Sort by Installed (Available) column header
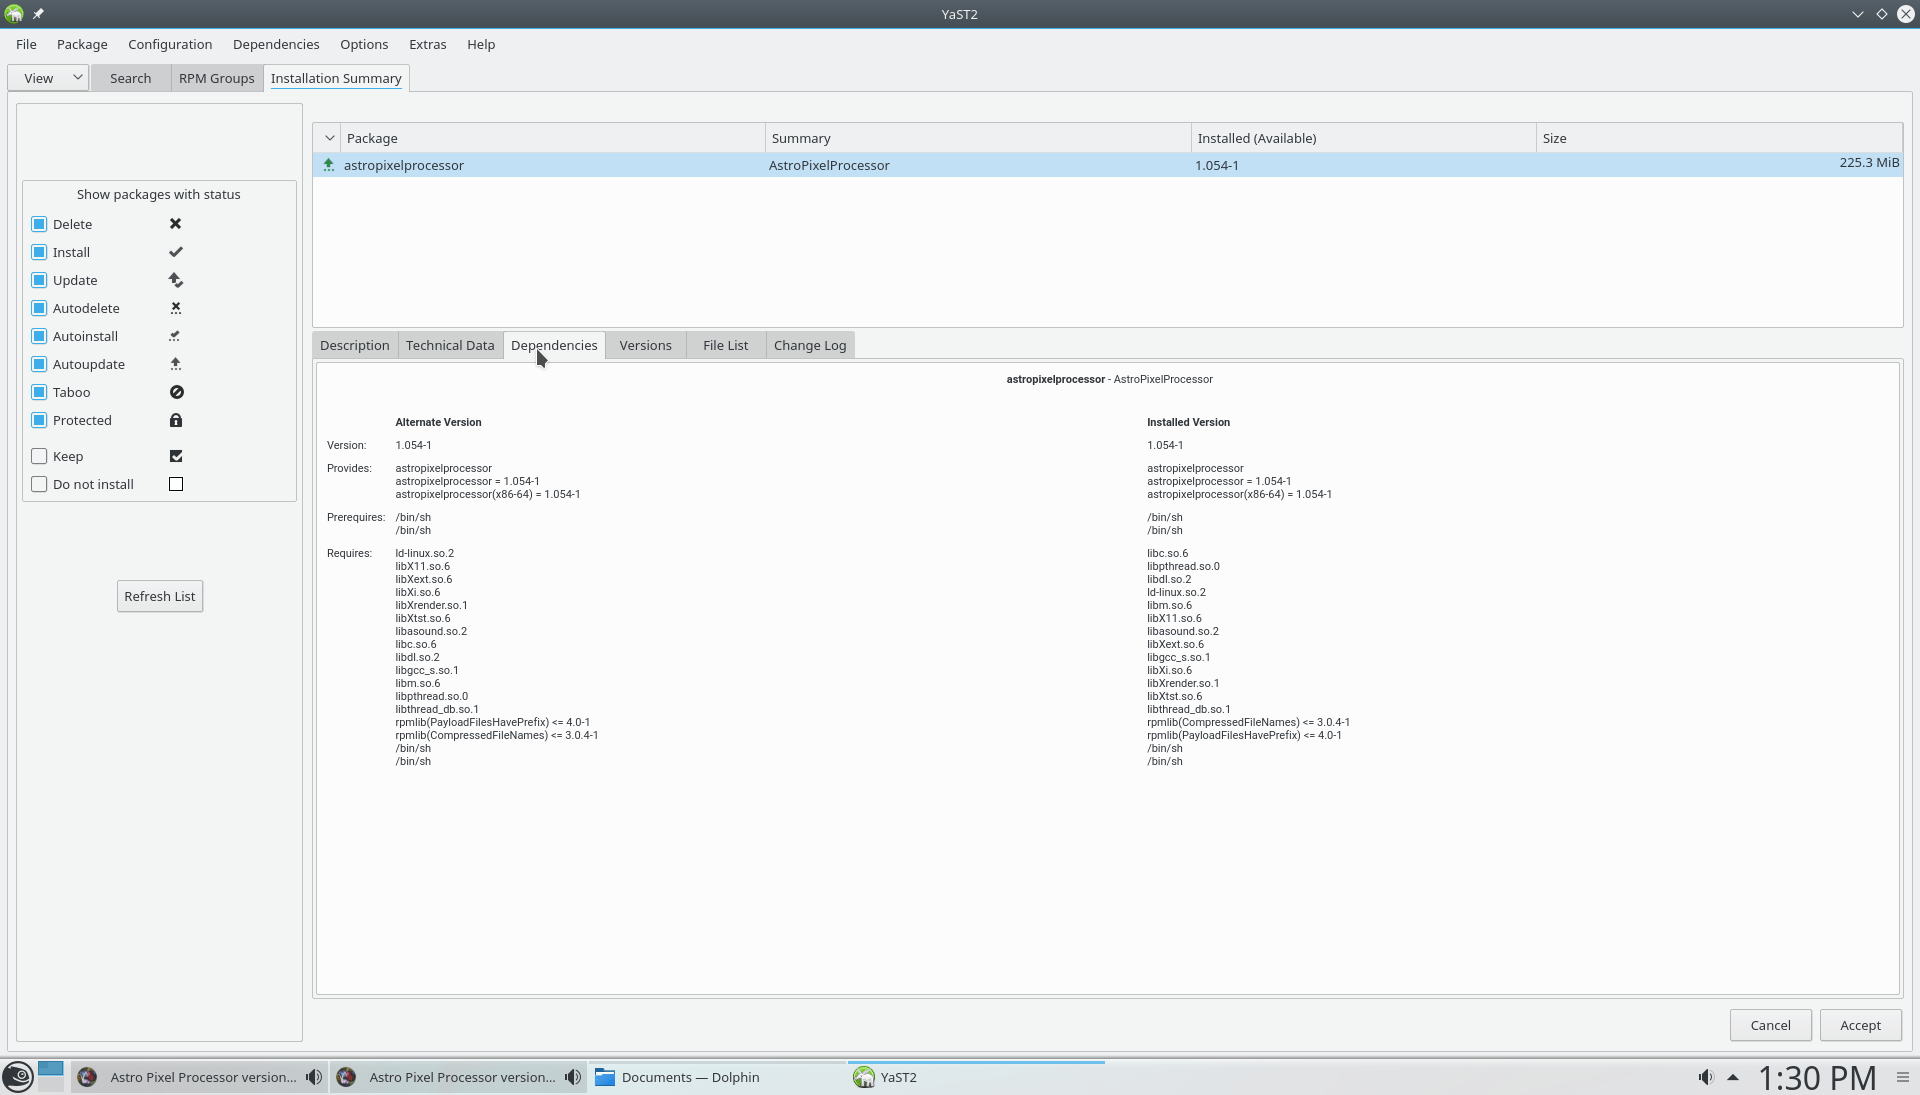1920x1095 pixels. click(1364, 138)
